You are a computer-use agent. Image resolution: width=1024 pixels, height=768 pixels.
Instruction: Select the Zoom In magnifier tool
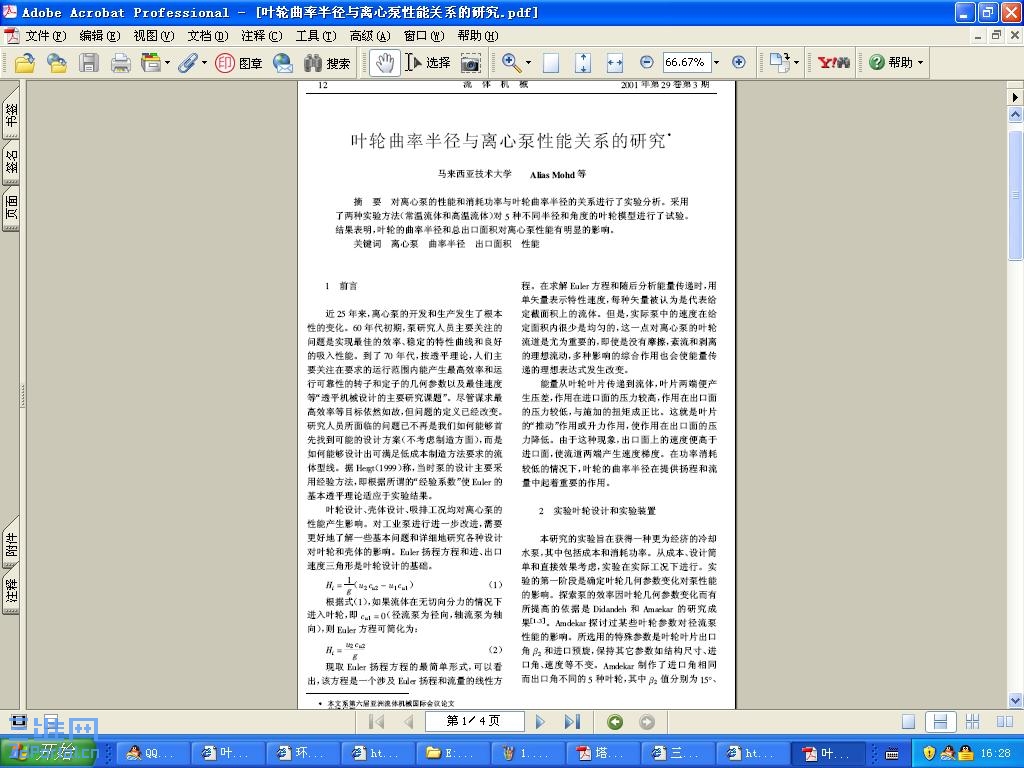[511, 63]
